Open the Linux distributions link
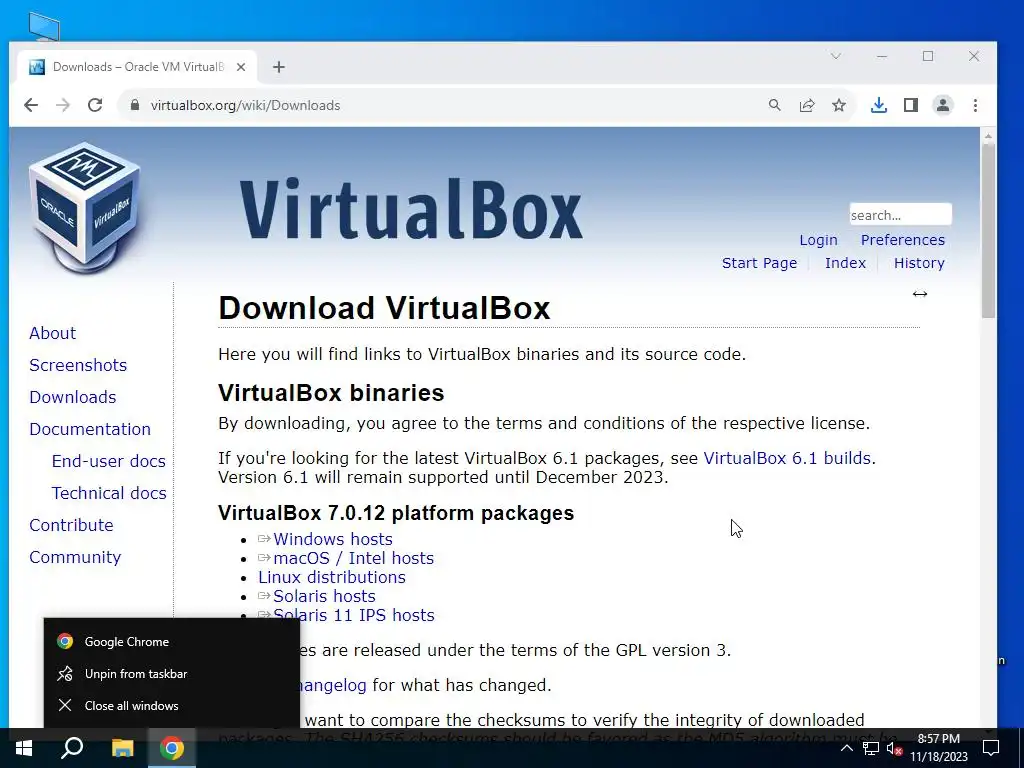The height and width of the screenshot is (768, 1024). [332, 577]
